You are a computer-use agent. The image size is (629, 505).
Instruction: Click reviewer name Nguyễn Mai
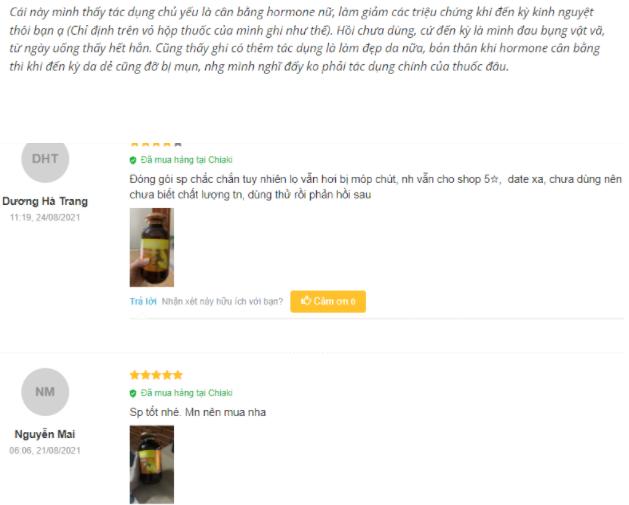coord(45,434)
